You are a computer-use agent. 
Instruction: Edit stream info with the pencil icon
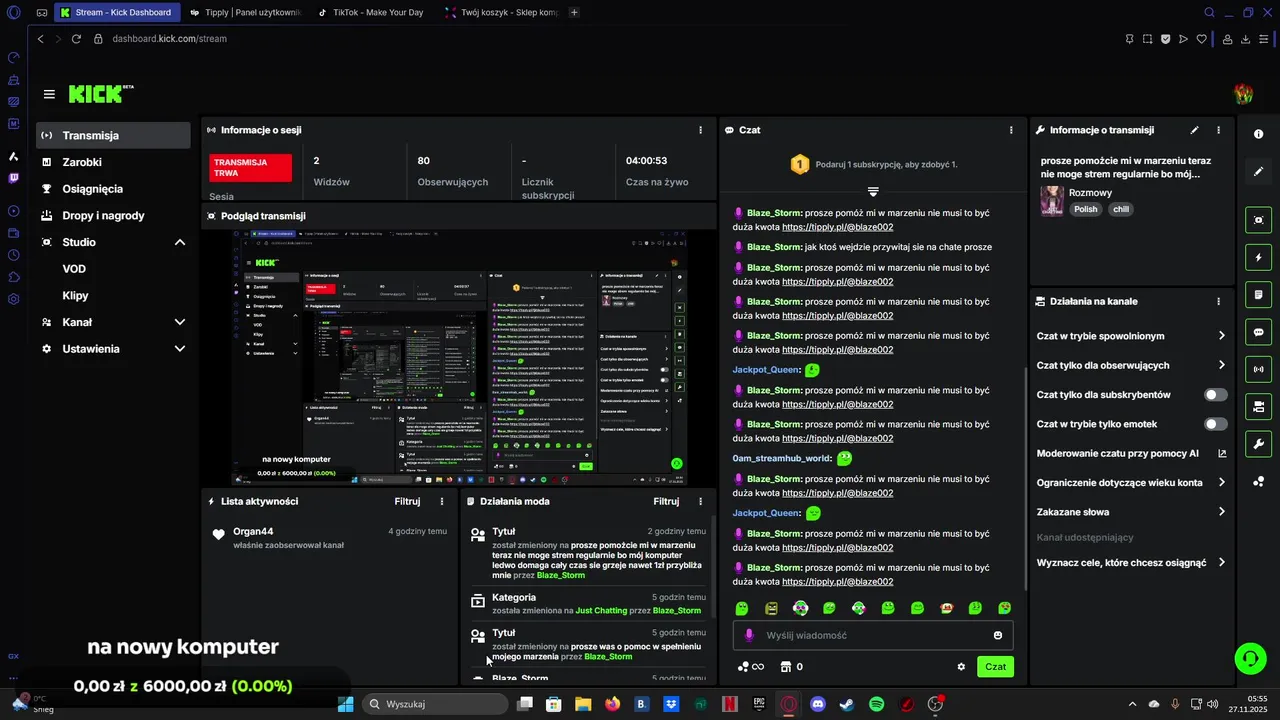pyautogui.click(x=1194, y=130)
